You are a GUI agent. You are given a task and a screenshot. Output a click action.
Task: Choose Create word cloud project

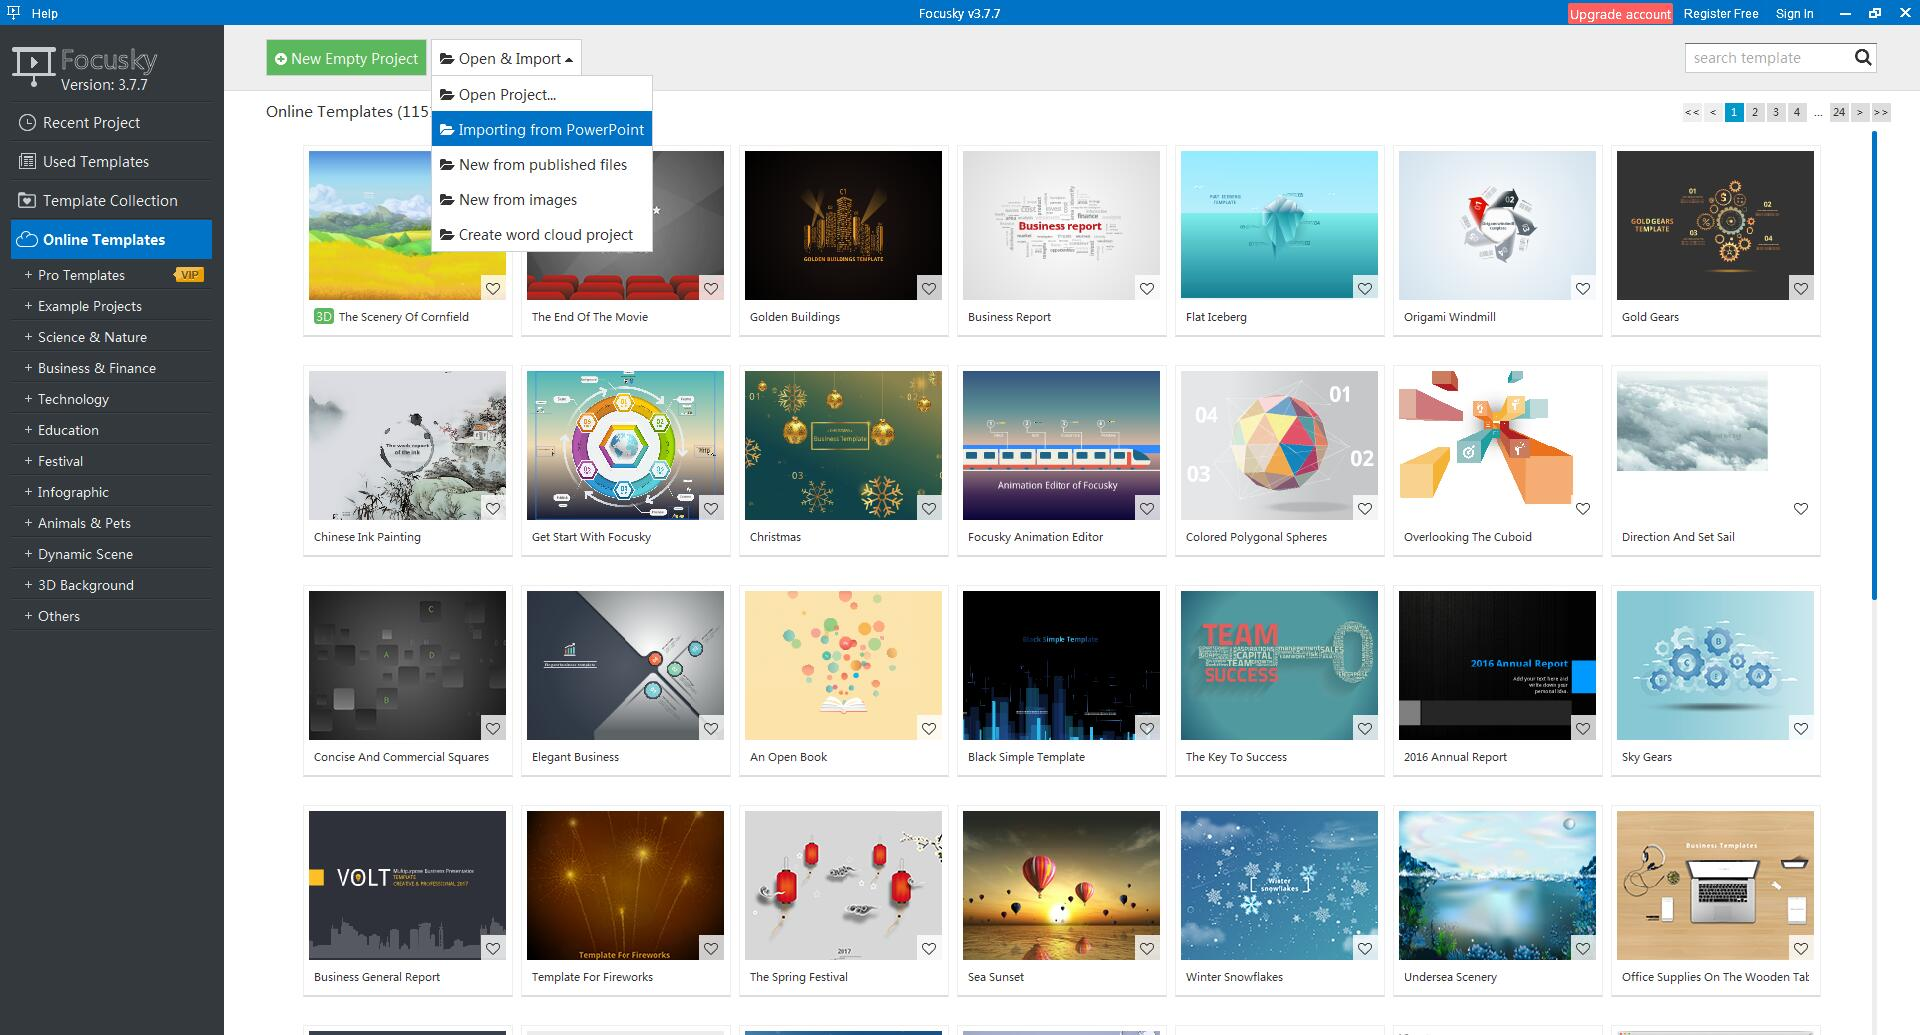(x=542, y=235)
